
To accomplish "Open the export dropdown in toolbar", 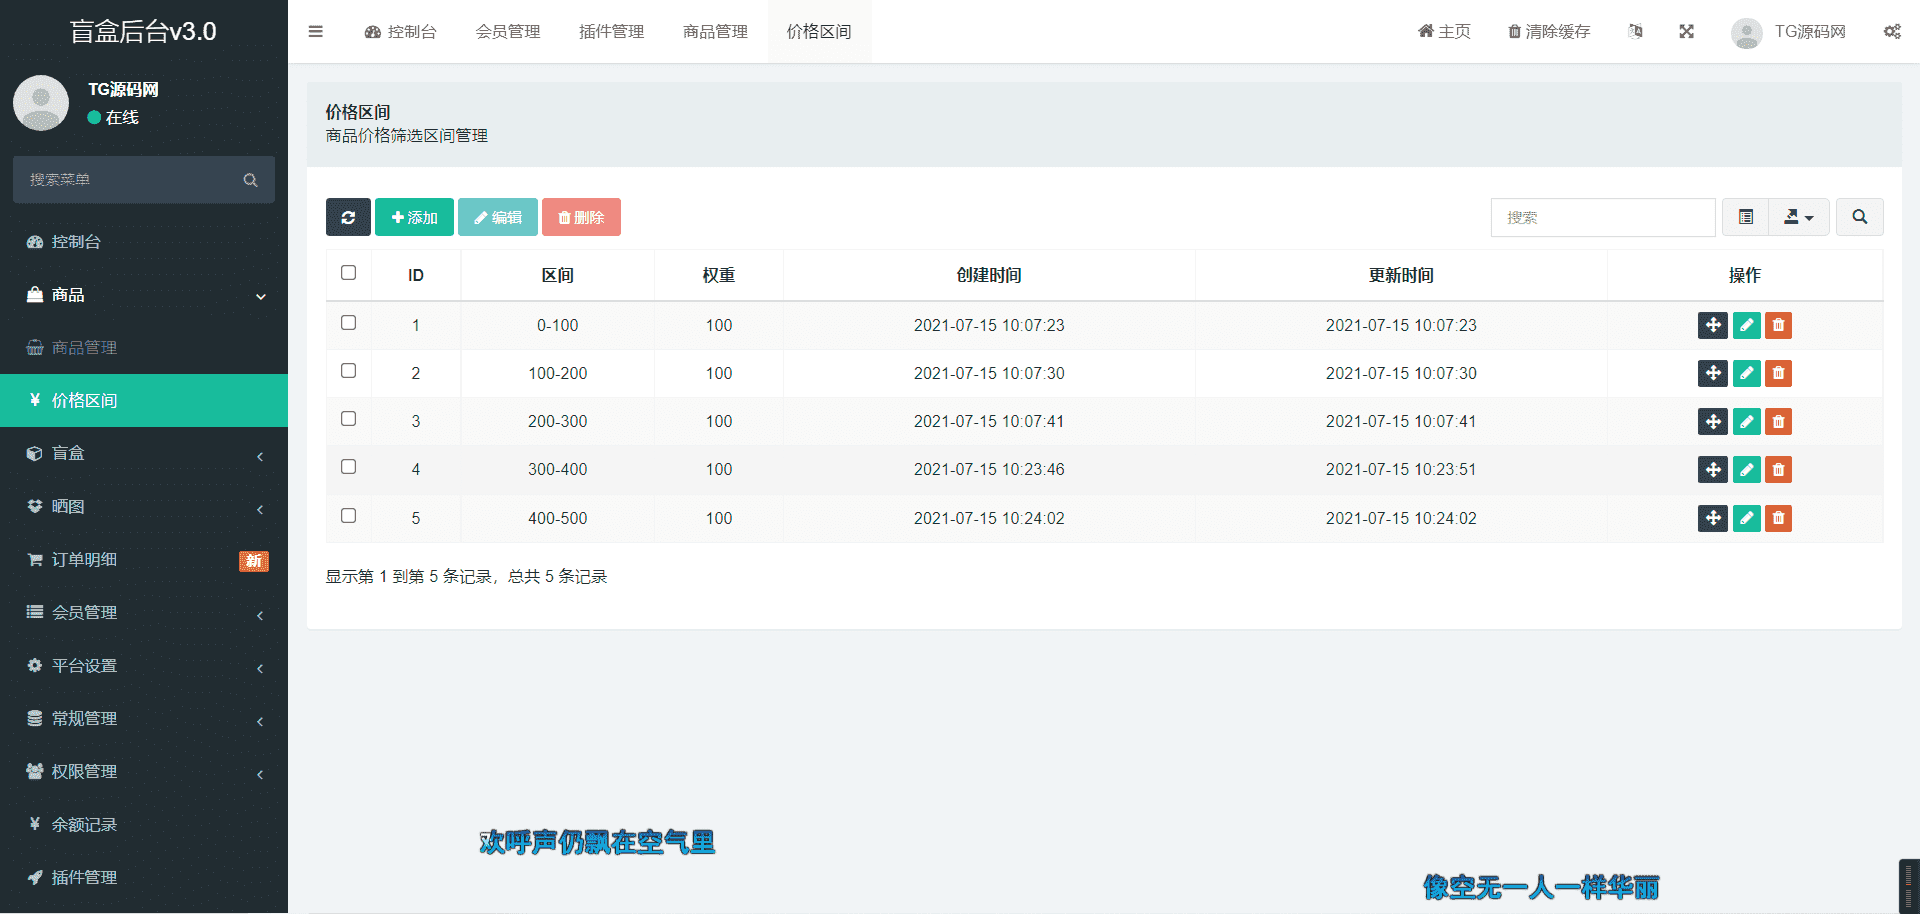I will pos(1798,217).
